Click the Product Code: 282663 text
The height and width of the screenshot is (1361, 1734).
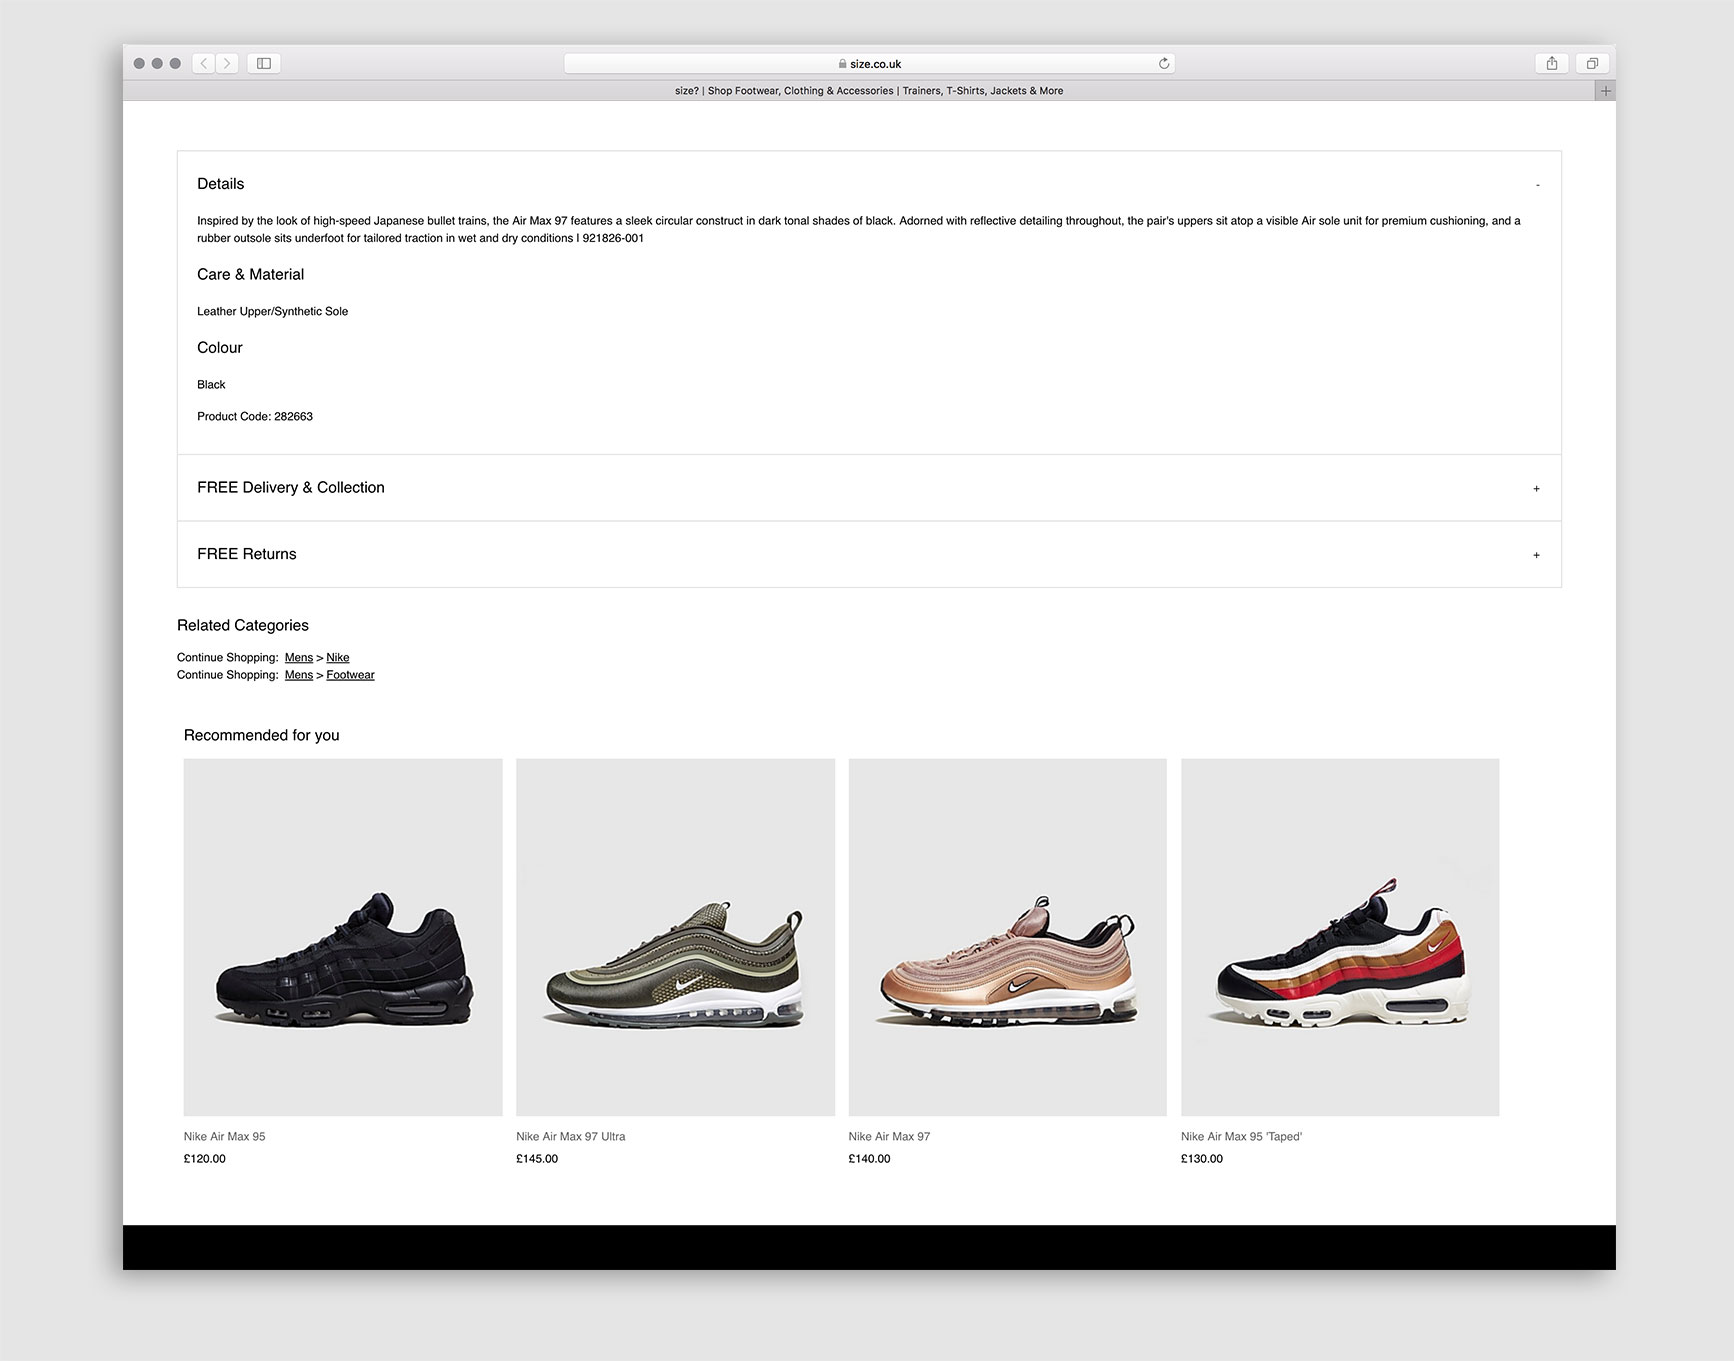pos(255,417)
